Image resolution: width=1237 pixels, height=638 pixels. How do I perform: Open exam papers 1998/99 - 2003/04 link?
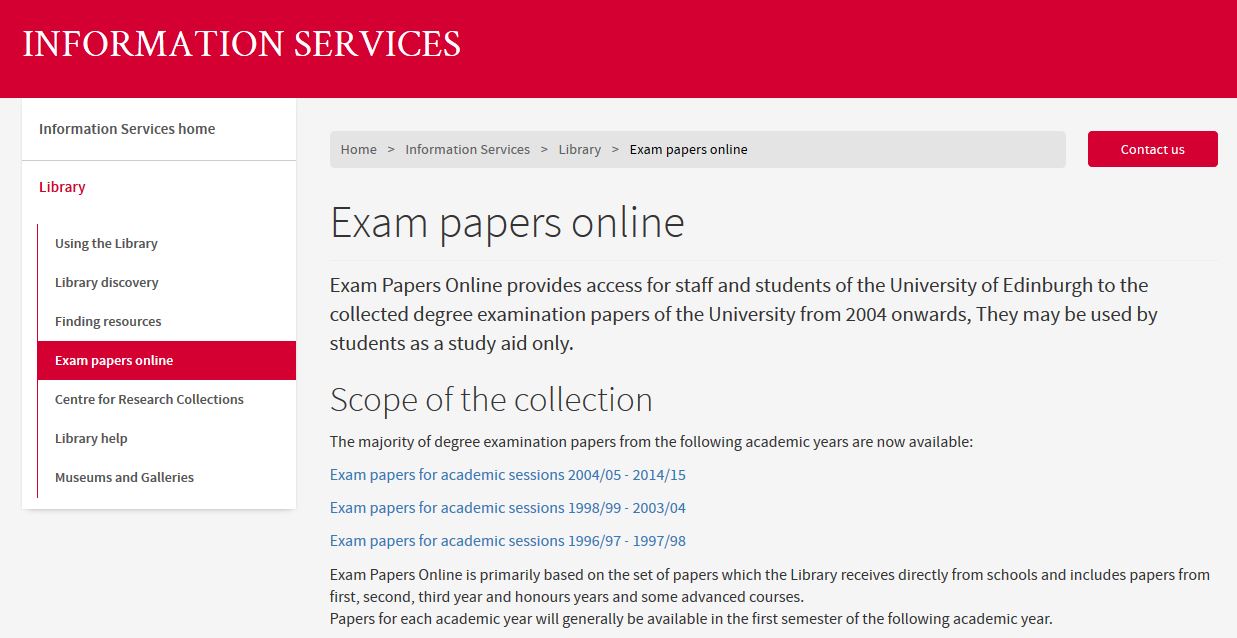508,508
